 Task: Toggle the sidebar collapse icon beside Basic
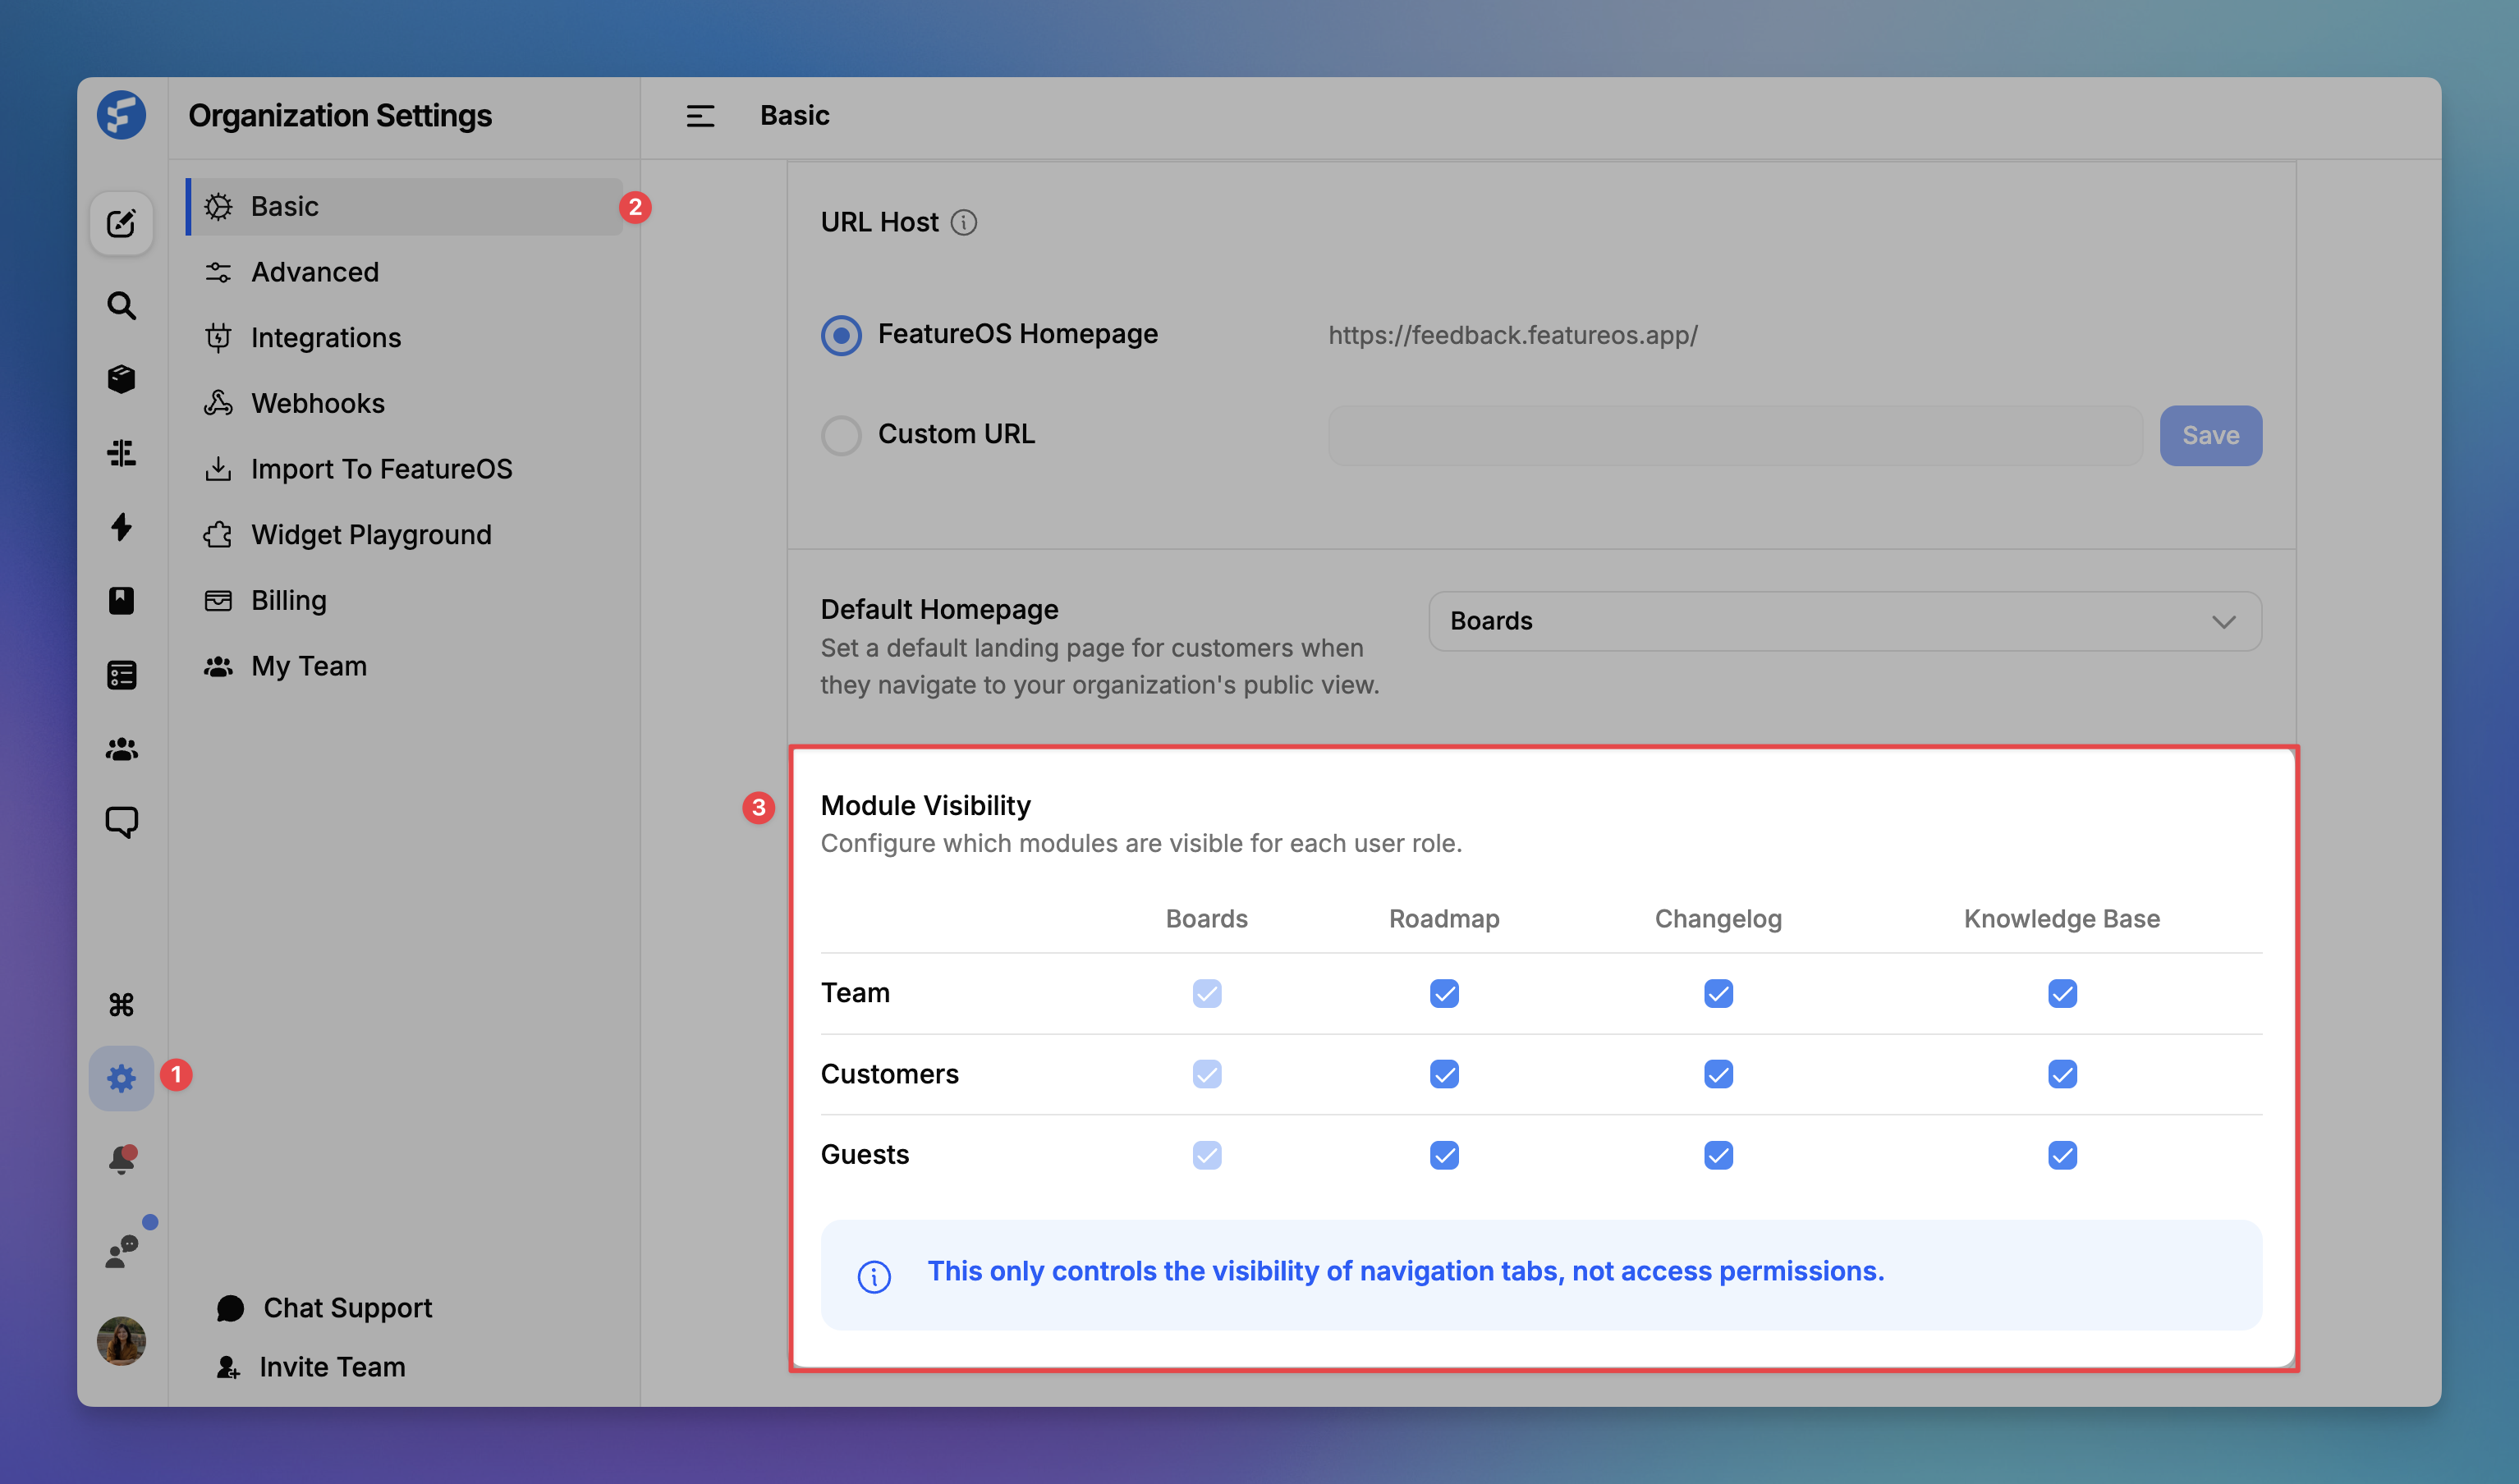[x=700, y=116]
